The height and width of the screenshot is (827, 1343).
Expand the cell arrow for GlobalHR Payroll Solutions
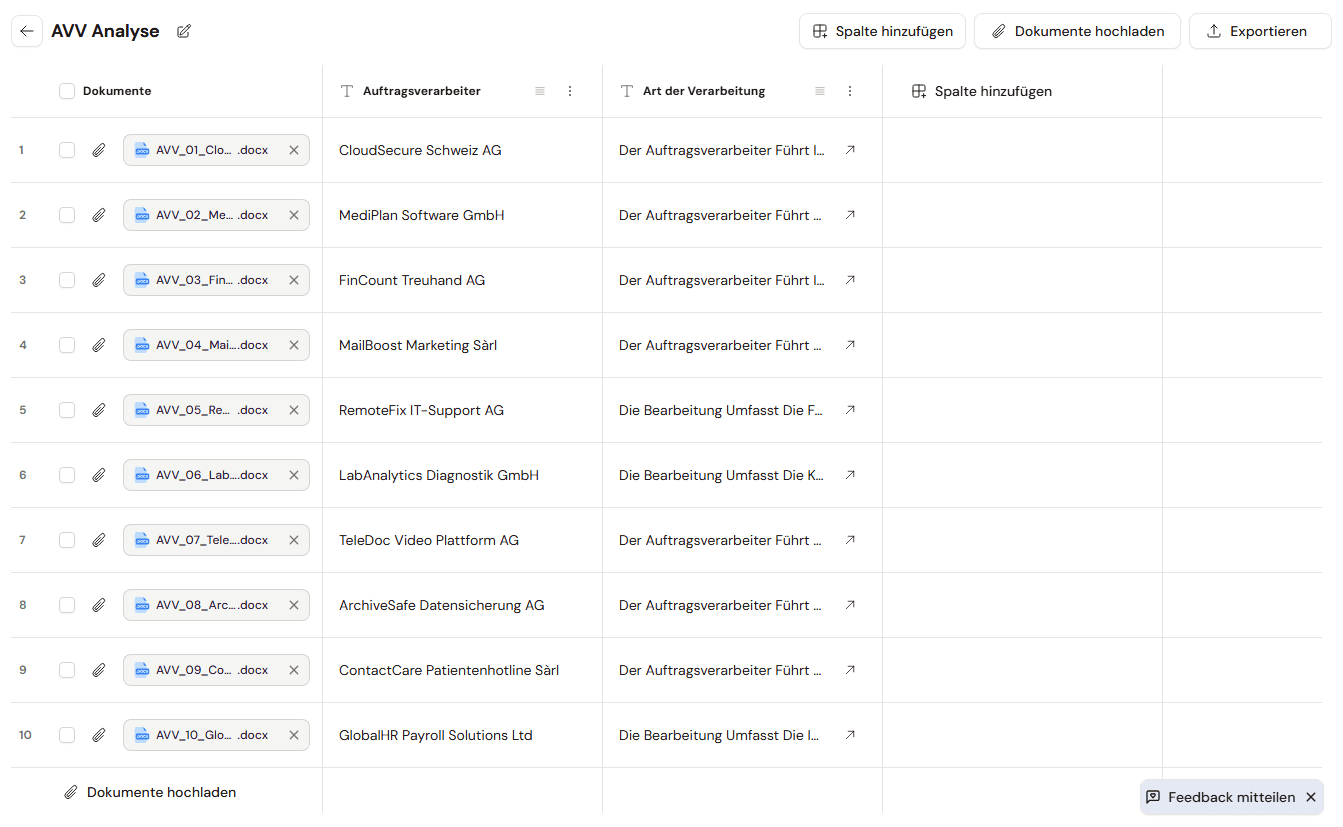850,735
